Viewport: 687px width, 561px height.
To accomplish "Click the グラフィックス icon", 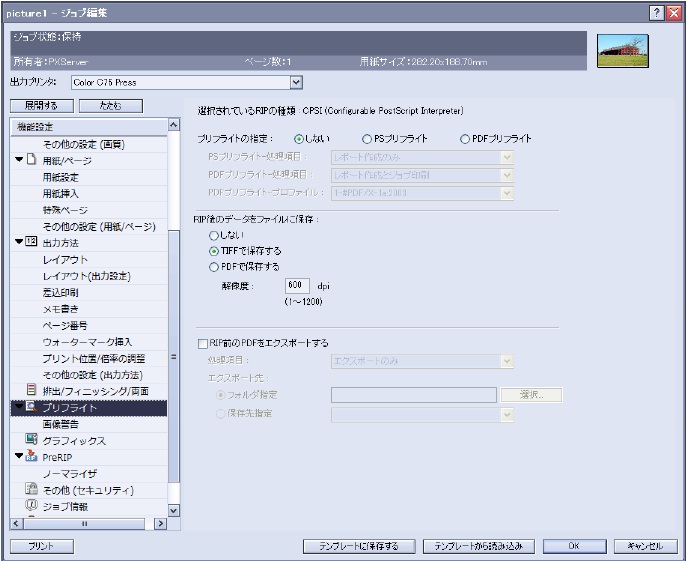I will point(31,440).
